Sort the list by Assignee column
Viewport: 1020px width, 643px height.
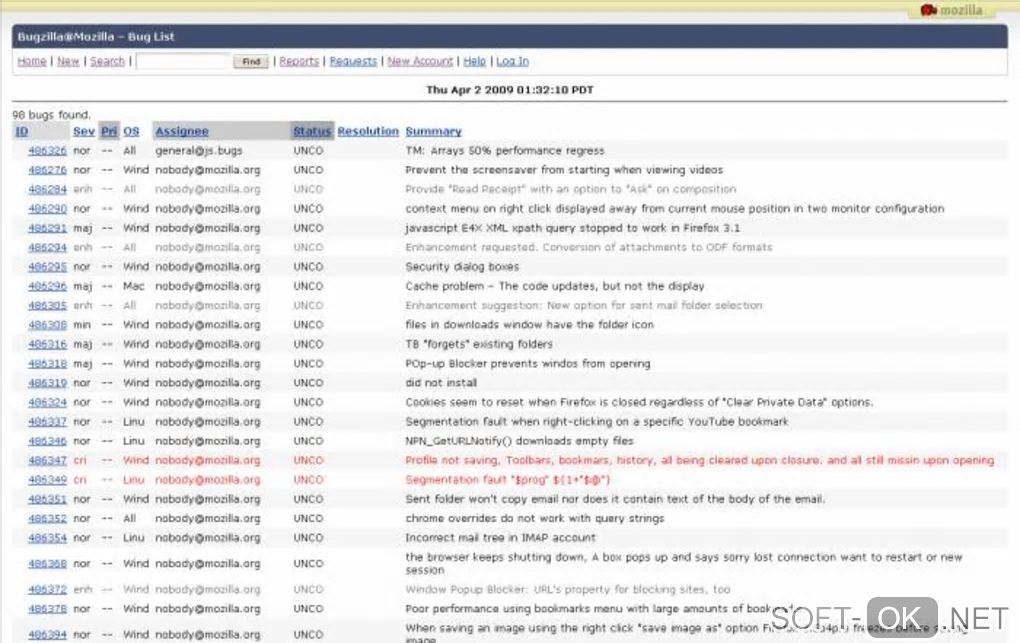click(x=182, y=131)
